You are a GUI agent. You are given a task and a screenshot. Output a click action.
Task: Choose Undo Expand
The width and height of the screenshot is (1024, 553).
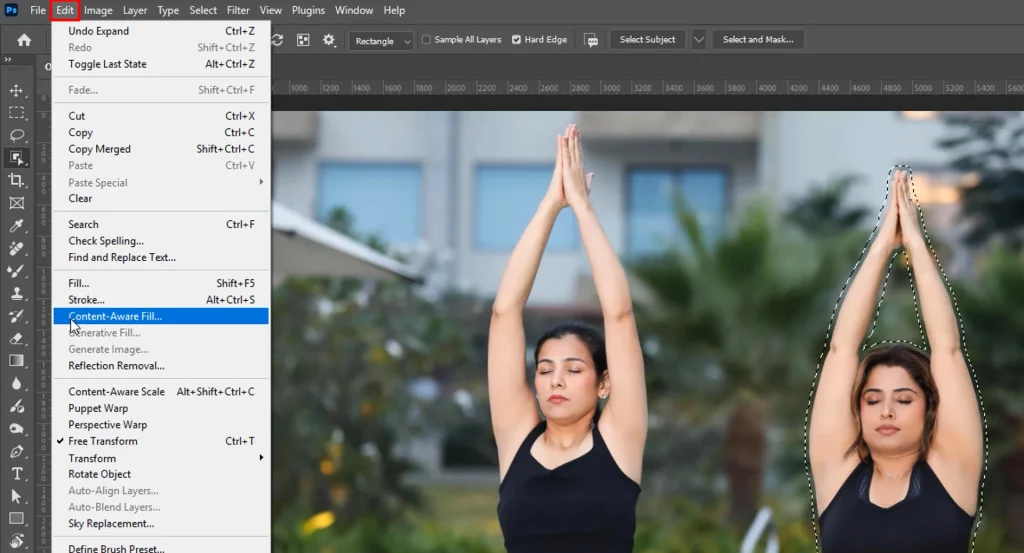161,31
